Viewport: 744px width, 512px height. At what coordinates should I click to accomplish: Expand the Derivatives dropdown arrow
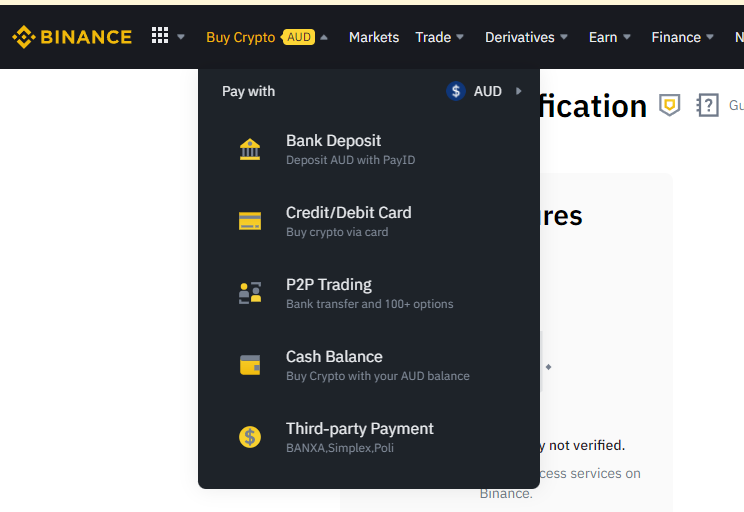(564, 37)
